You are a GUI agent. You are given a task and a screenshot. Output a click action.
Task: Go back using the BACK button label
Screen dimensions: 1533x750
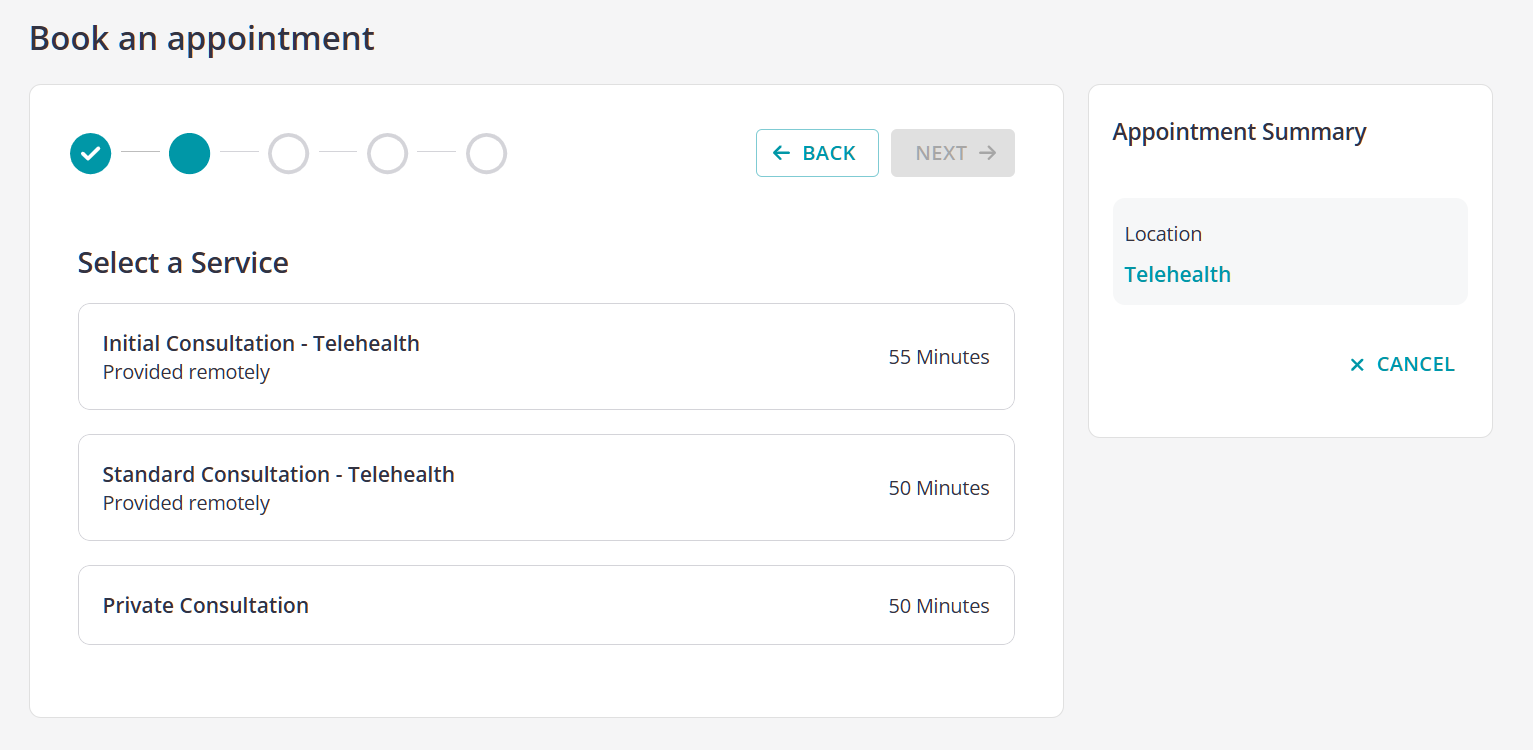pos(829,153)
